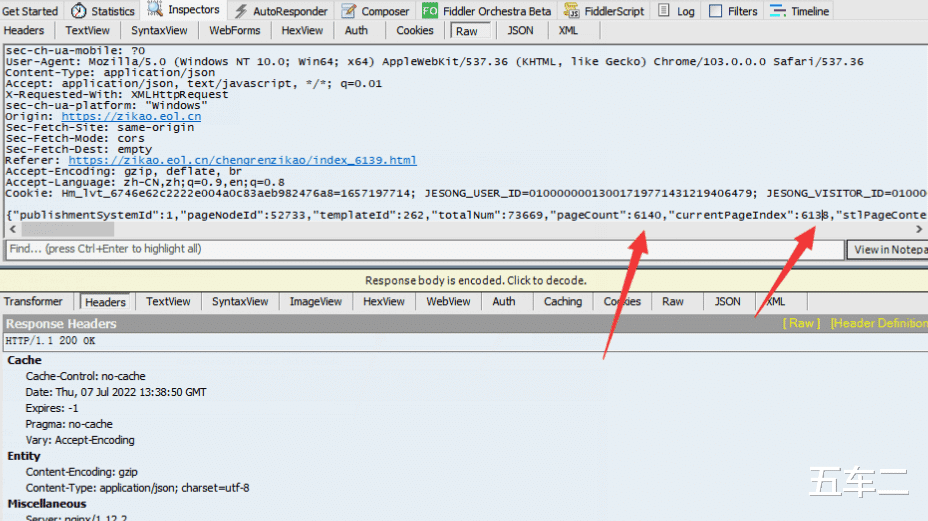Click the horizontal scrollbar left arrow
This screenshot has width=928, height=521.
click(12, 229)
